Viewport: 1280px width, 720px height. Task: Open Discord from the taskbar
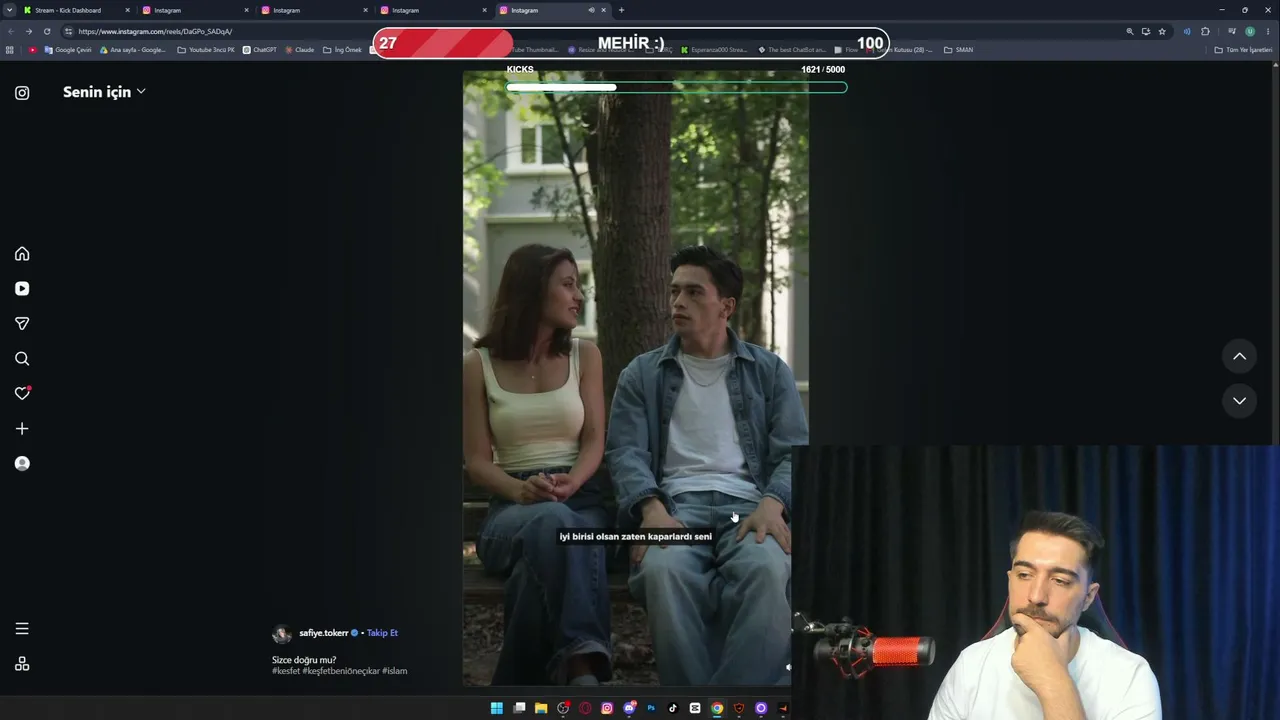click(629, 708)
